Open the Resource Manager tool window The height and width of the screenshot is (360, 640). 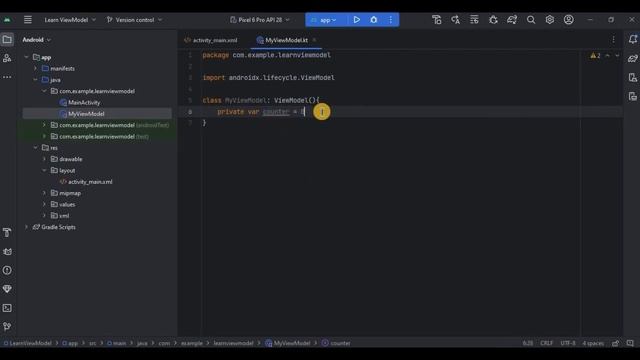point(7,58)
